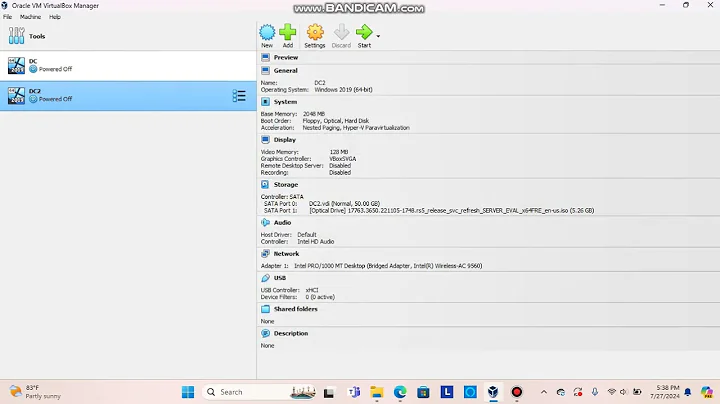Open the Start button dropdown arrow

tap(378, 36)
